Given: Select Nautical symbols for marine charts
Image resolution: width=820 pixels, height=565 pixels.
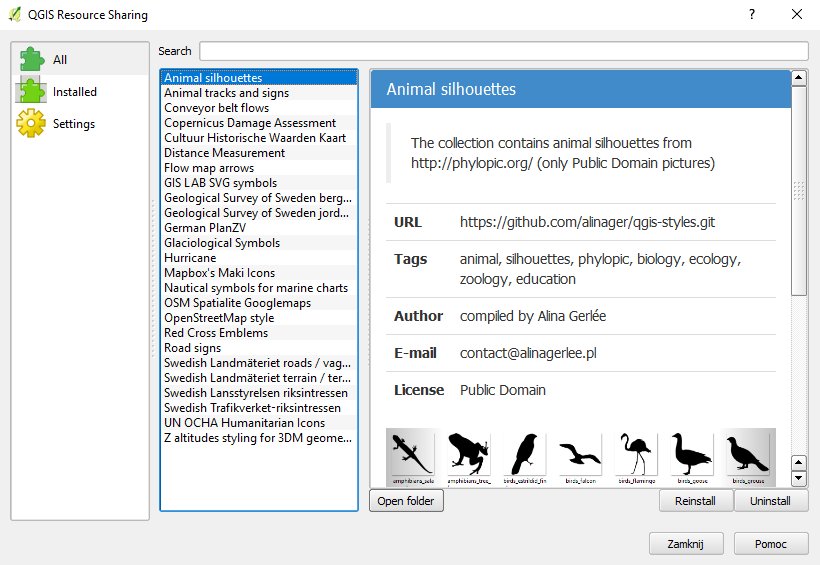Looking at the screenshot, I should 259,288.
